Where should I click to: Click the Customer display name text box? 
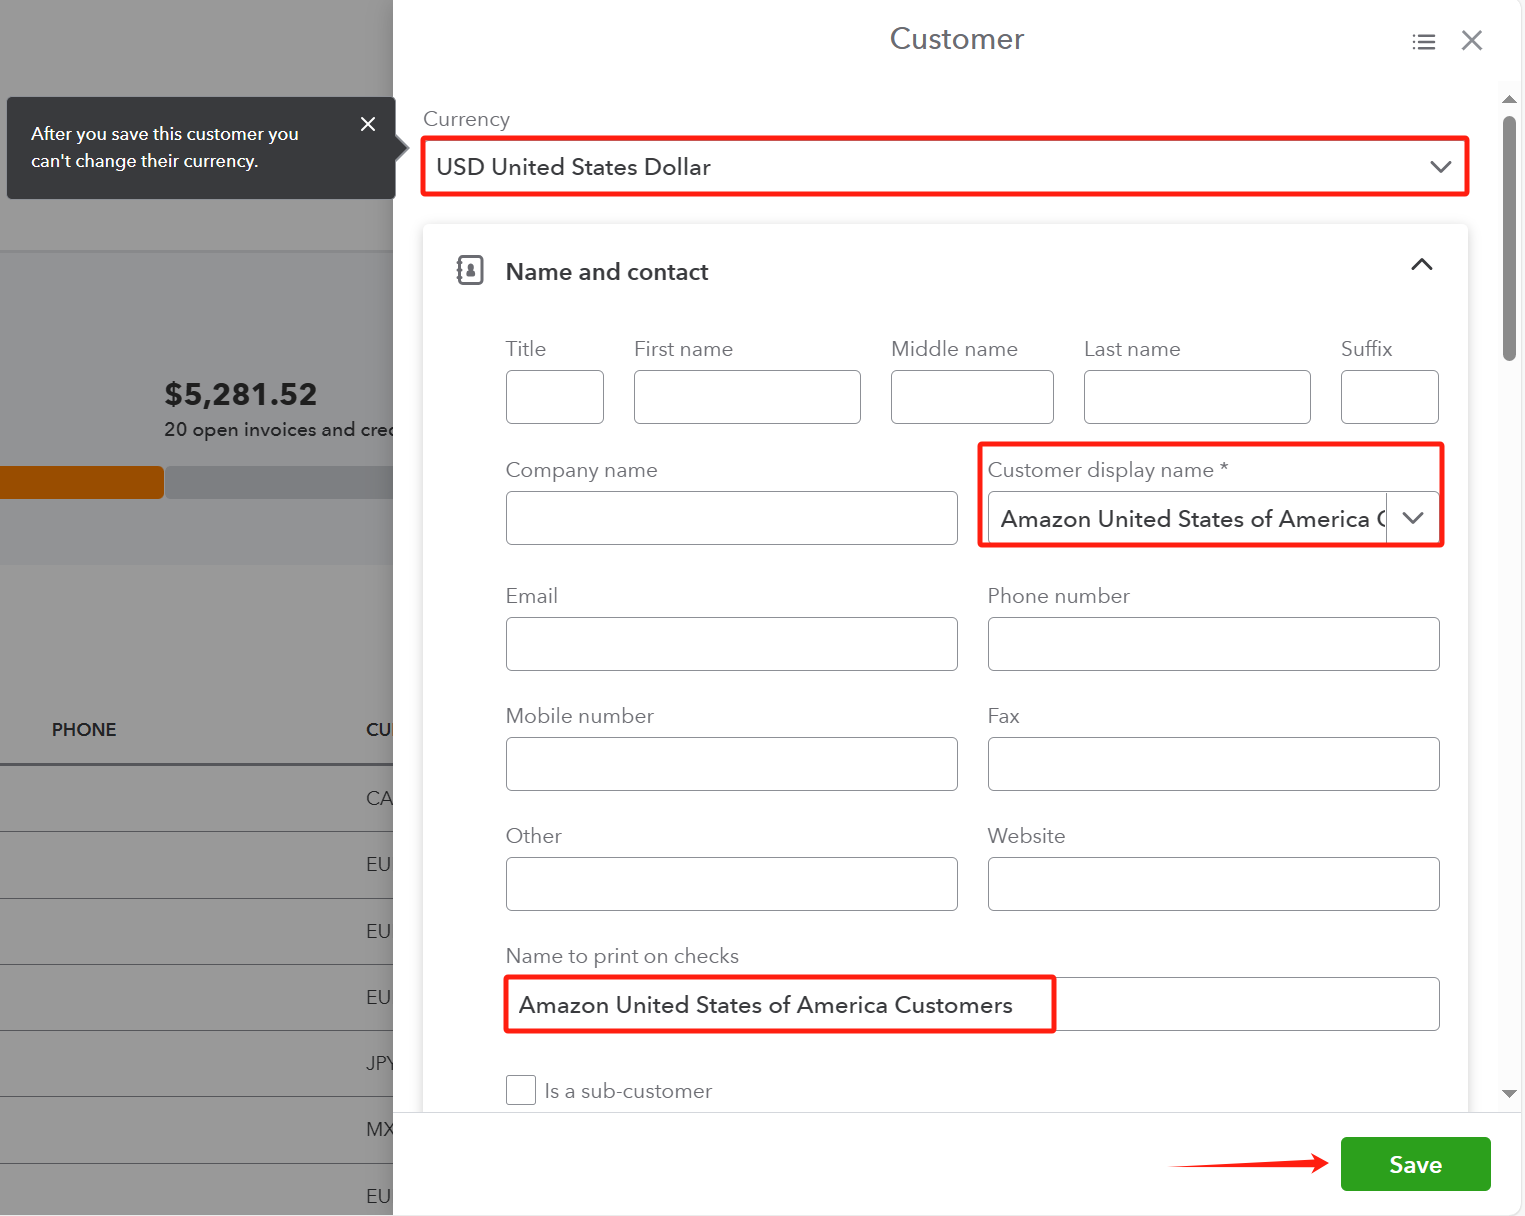click(x=1187, y=518)
